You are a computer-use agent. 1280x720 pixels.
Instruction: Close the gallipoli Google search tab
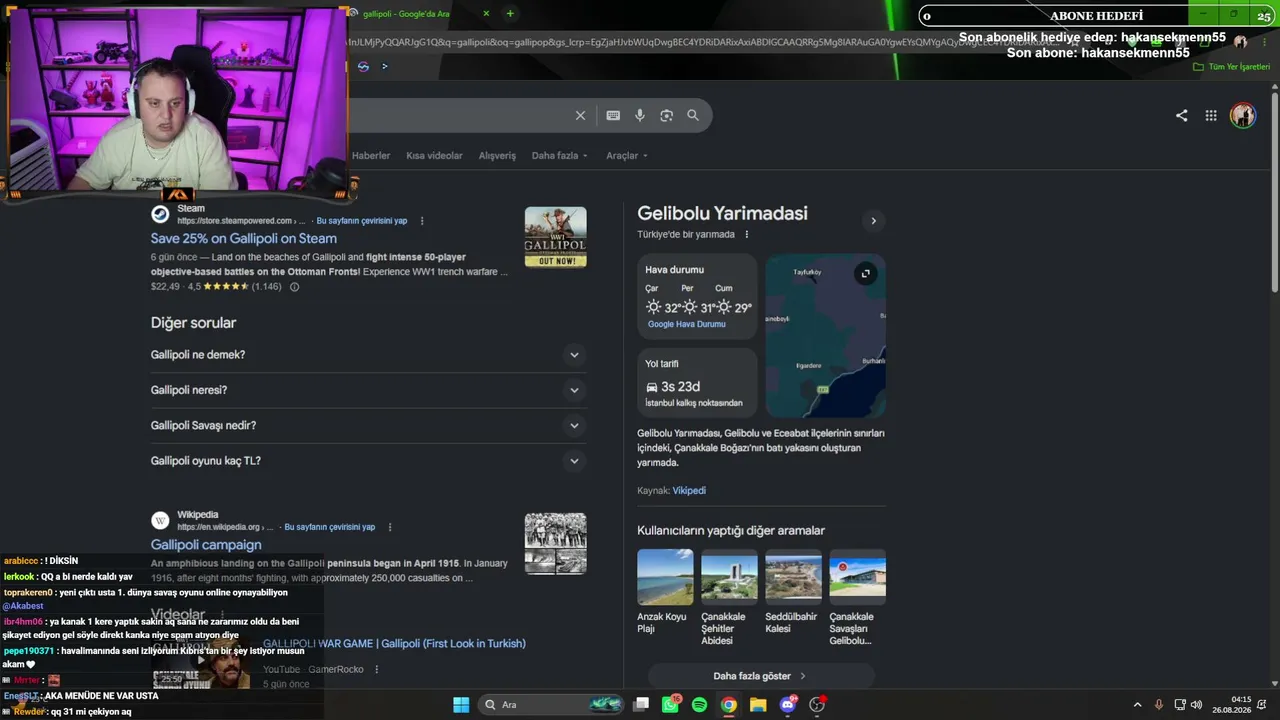[487, 14]
